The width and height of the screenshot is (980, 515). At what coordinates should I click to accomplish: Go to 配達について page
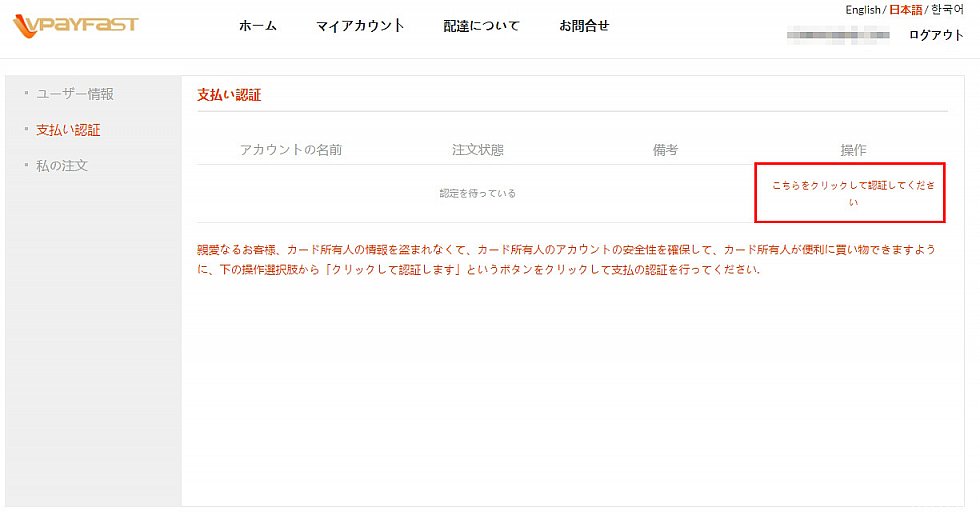tap(481, 26)
